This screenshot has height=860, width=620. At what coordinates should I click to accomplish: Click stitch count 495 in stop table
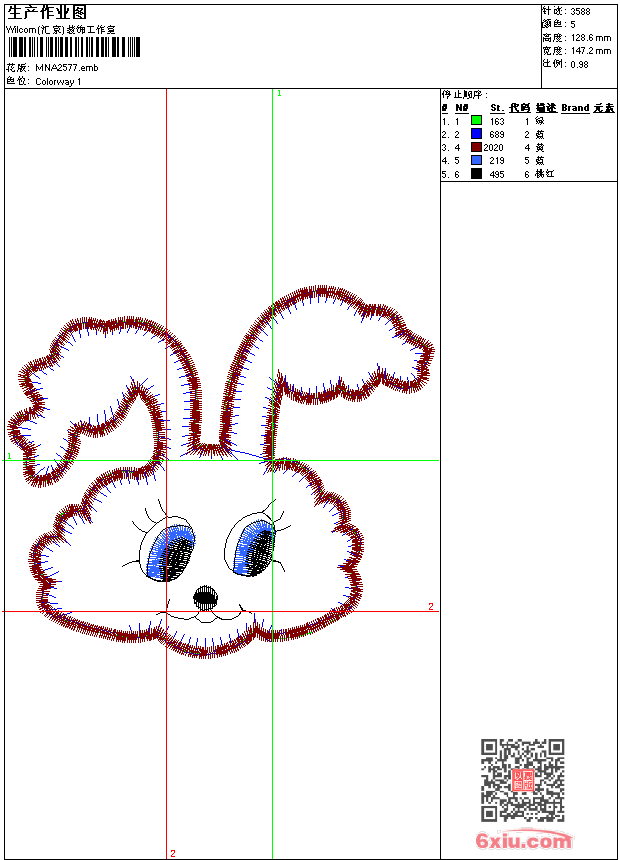[x=497, y=174]
